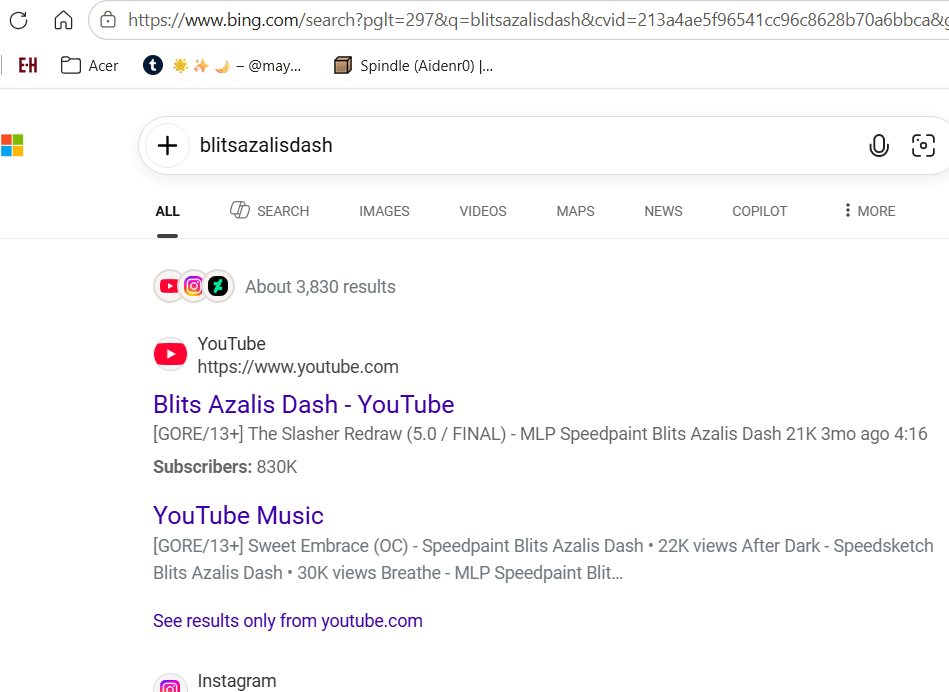Click the browser refresh icon
The image size is (949, 692).
point(19,20)
